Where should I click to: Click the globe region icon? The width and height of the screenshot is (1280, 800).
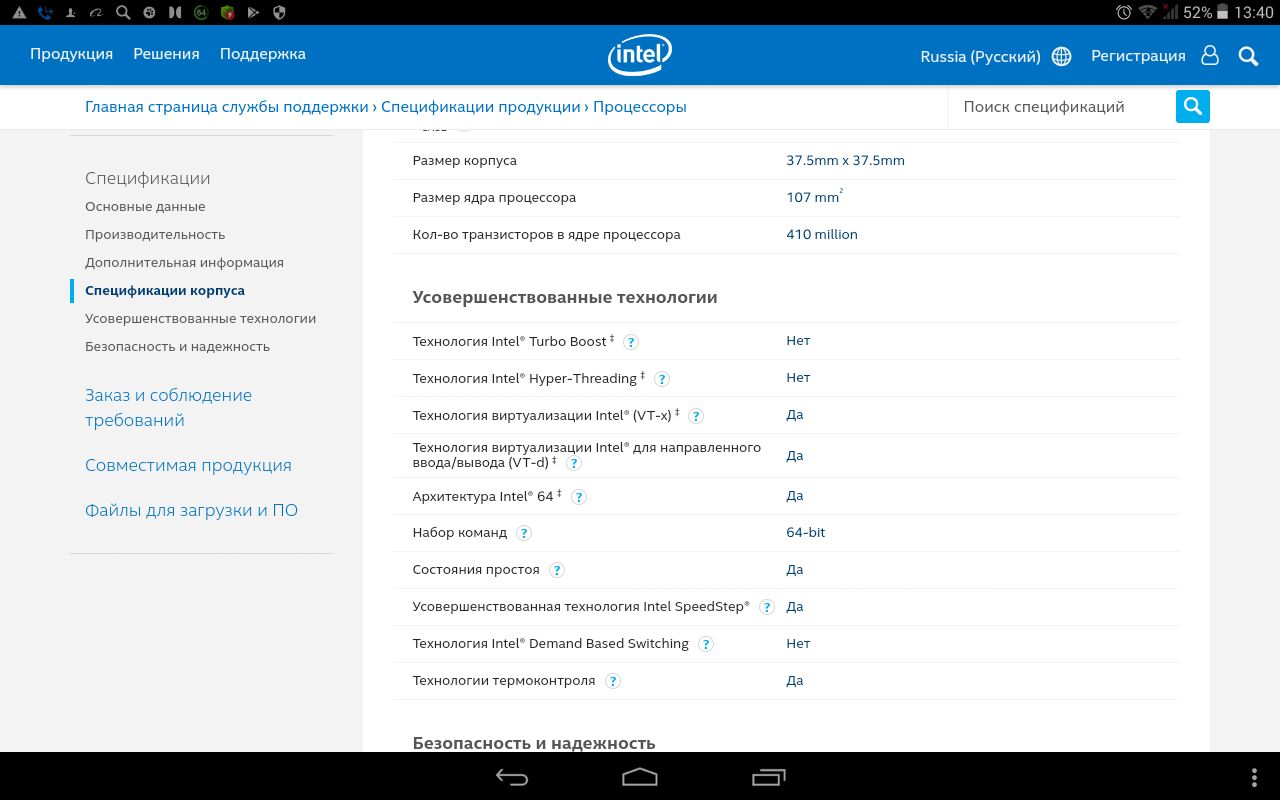[1062, 56]
